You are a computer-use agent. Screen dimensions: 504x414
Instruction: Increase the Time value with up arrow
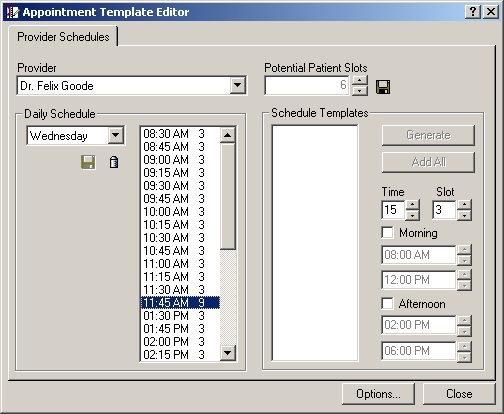(x=413, y=205)
